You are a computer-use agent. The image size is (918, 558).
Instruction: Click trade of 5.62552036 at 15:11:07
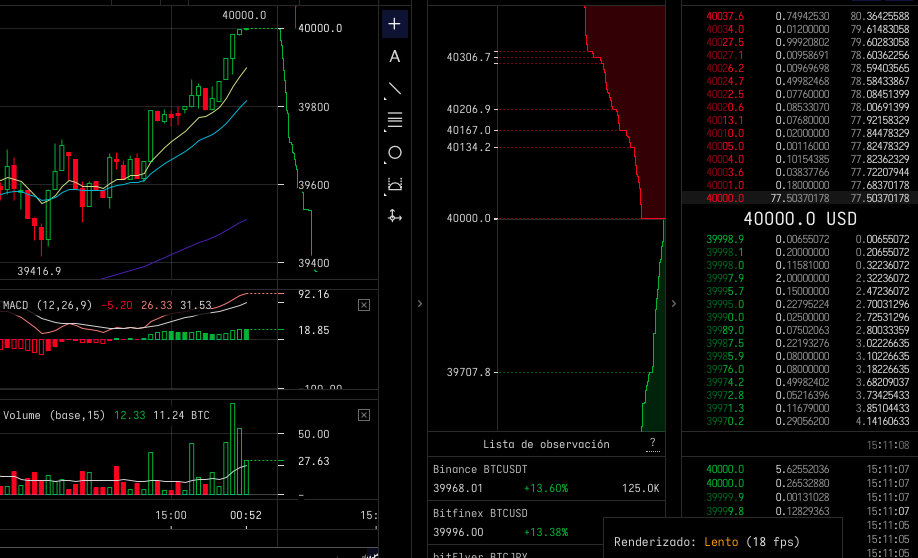point(799,469)
